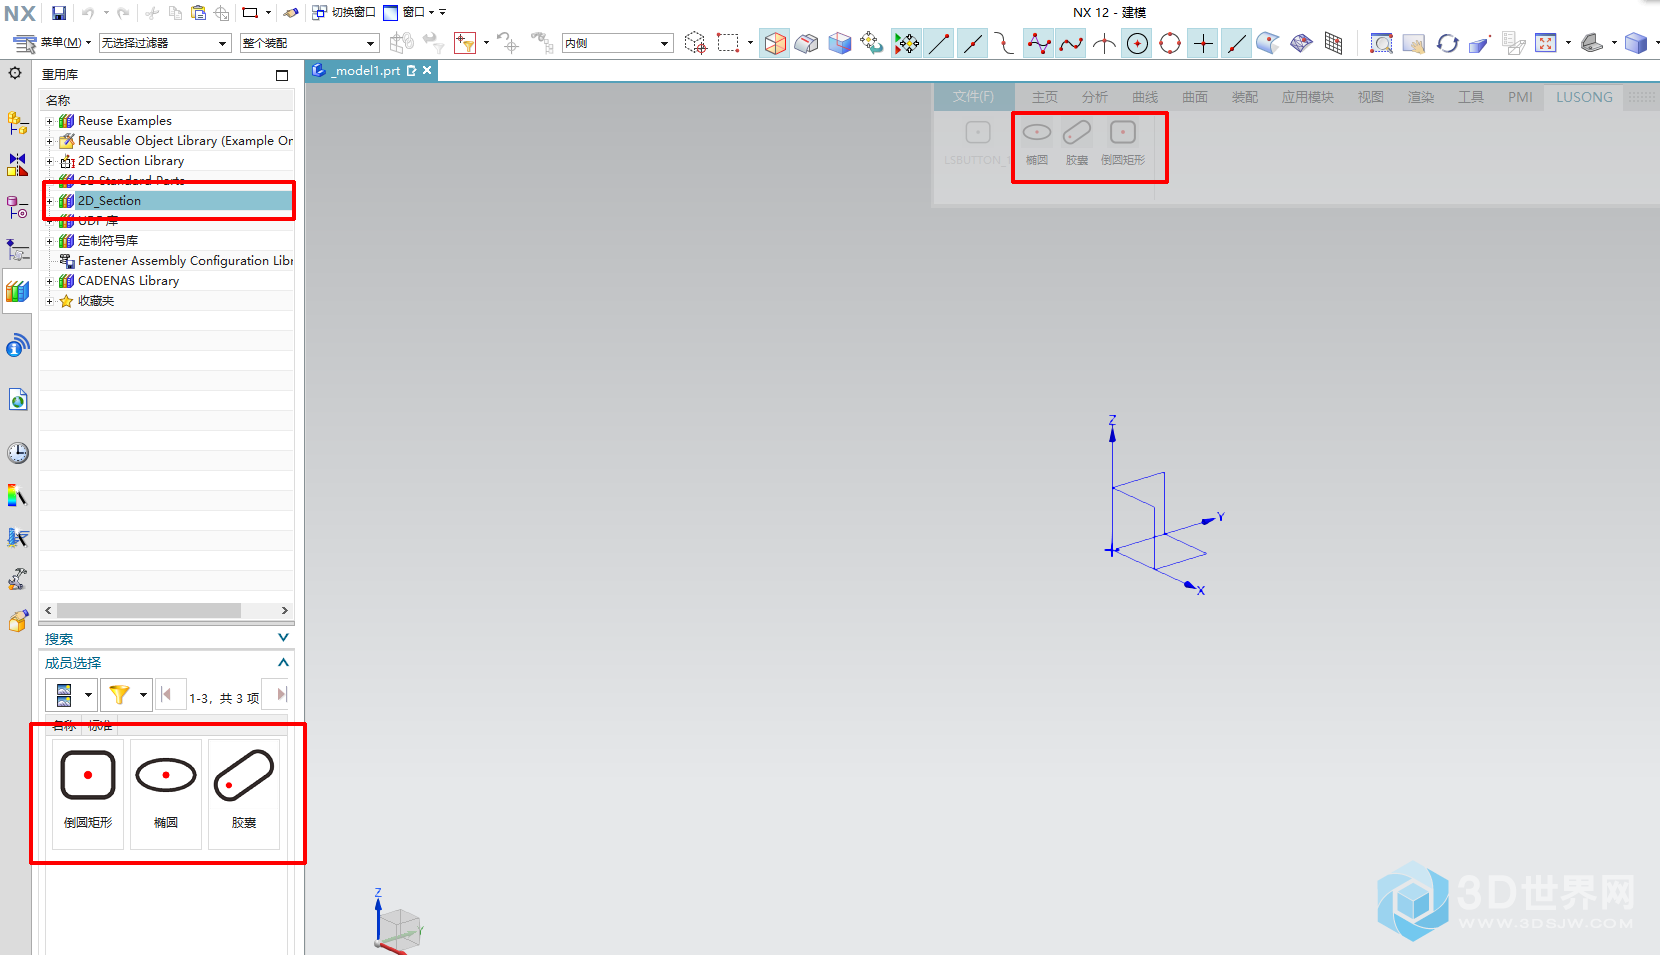Viewport: 1660px width, 955px height.
Task: Toggle Quadrant Point snap option
Action: coord(1170,43)
